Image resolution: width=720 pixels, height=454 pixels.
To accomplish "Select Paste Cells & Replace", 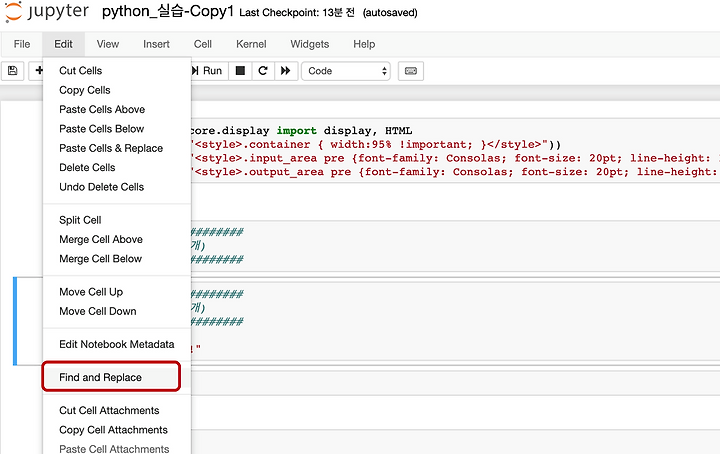I will pyautogui.click(x=117, y=148).
